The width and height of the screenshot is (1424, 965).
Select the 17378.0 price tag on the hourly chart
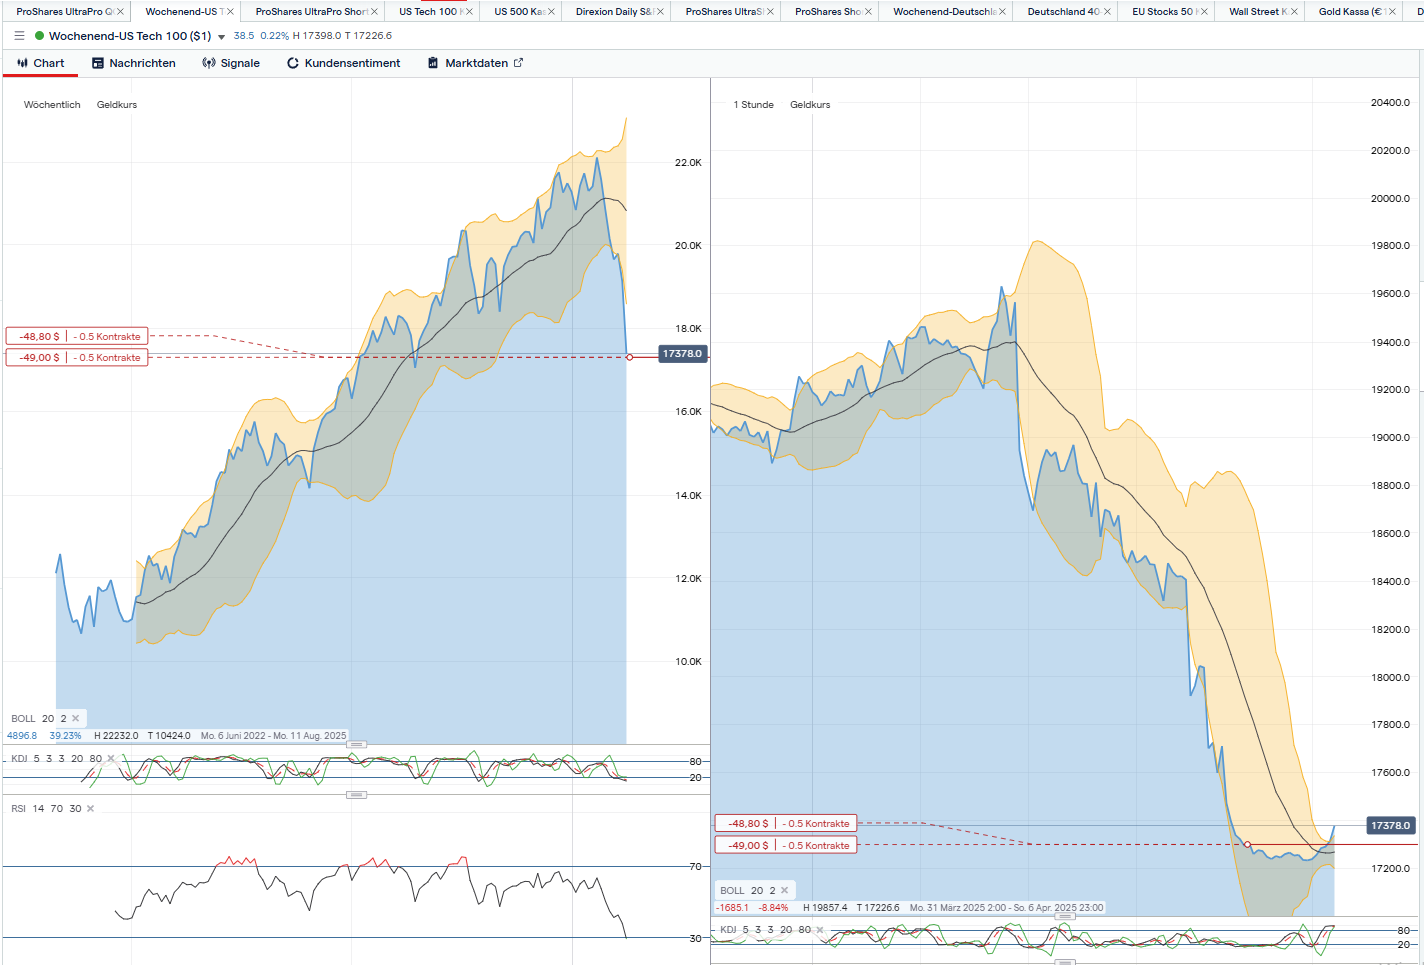pyautogui.click(x=1391, y=826)
